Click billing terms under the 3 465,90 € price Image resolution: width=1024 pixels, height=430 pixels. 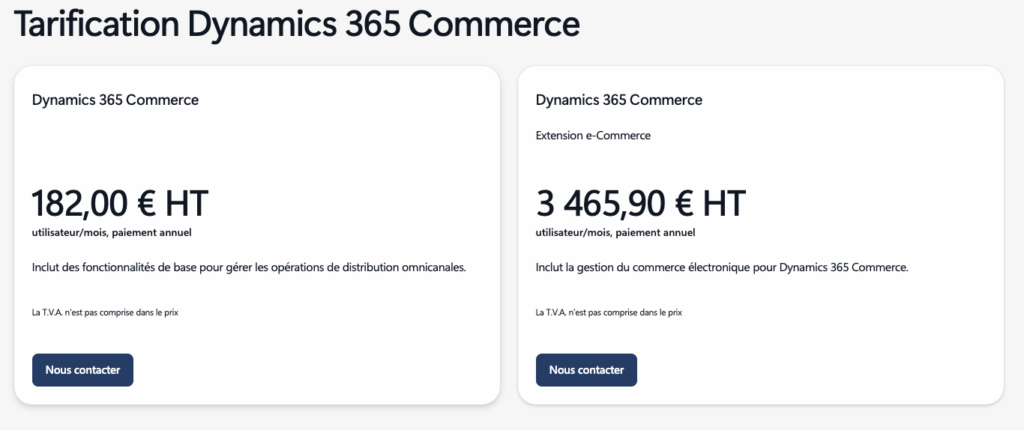click(615, 233)
